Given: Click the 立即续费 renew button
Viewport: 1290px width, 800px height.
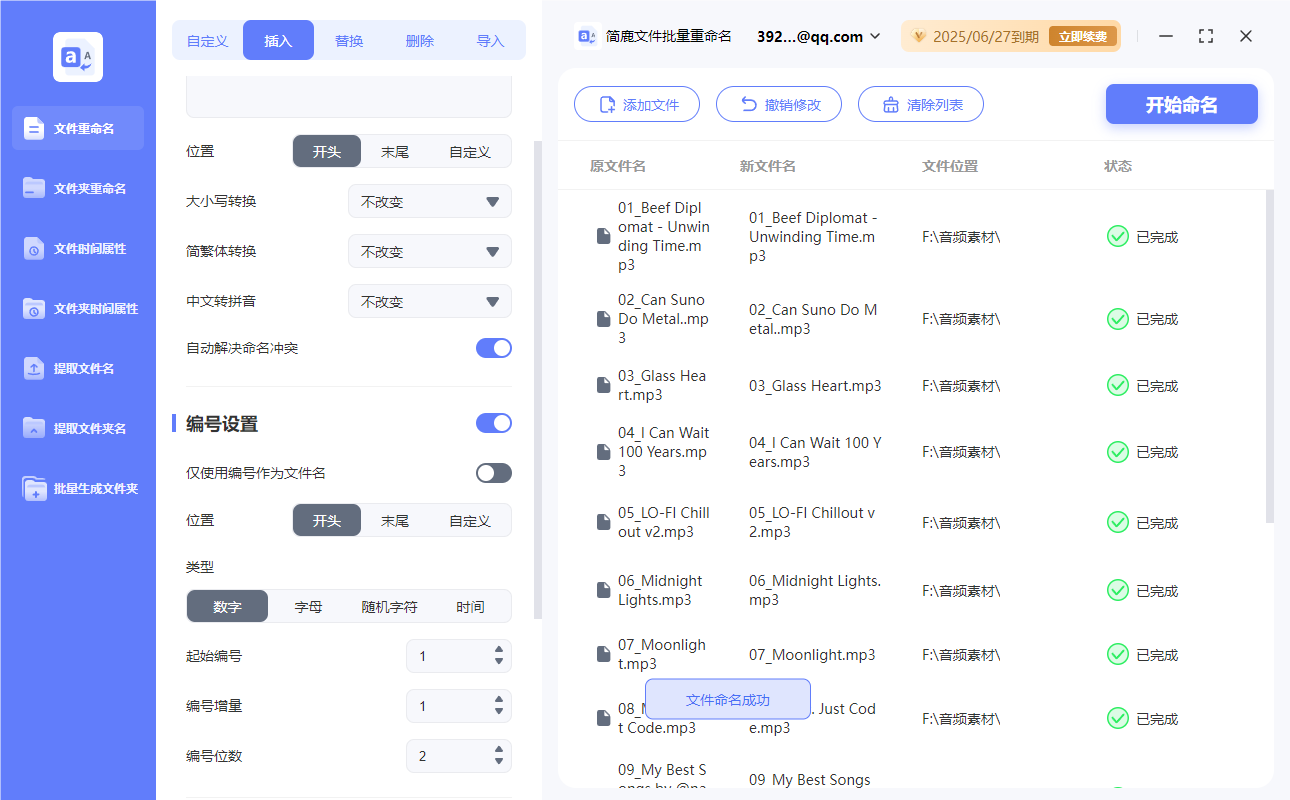Looking at the screenshot, I should tap(1082, 37).
